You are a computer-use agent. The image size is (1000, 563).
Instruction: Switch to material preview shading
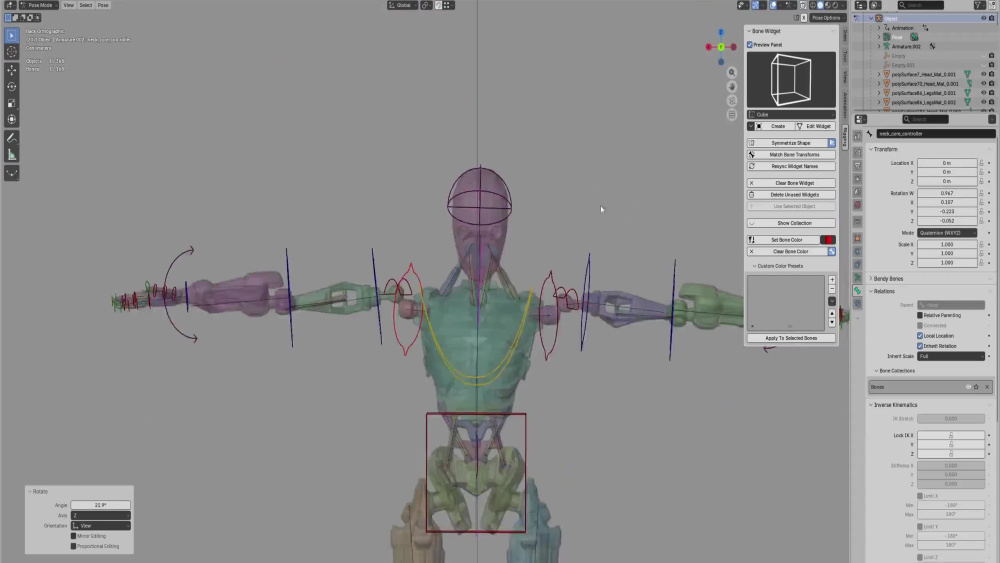827,5
